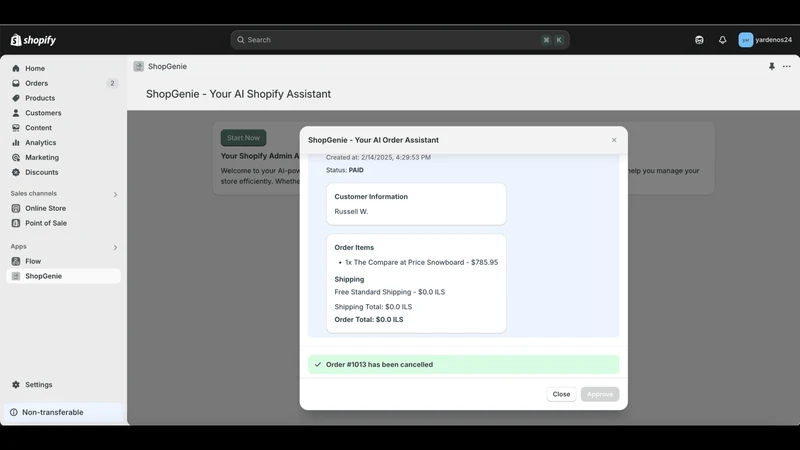The height and width of the screenshot is (450, 800).
Task: Click the Search field in top bar
Action: 400,40
